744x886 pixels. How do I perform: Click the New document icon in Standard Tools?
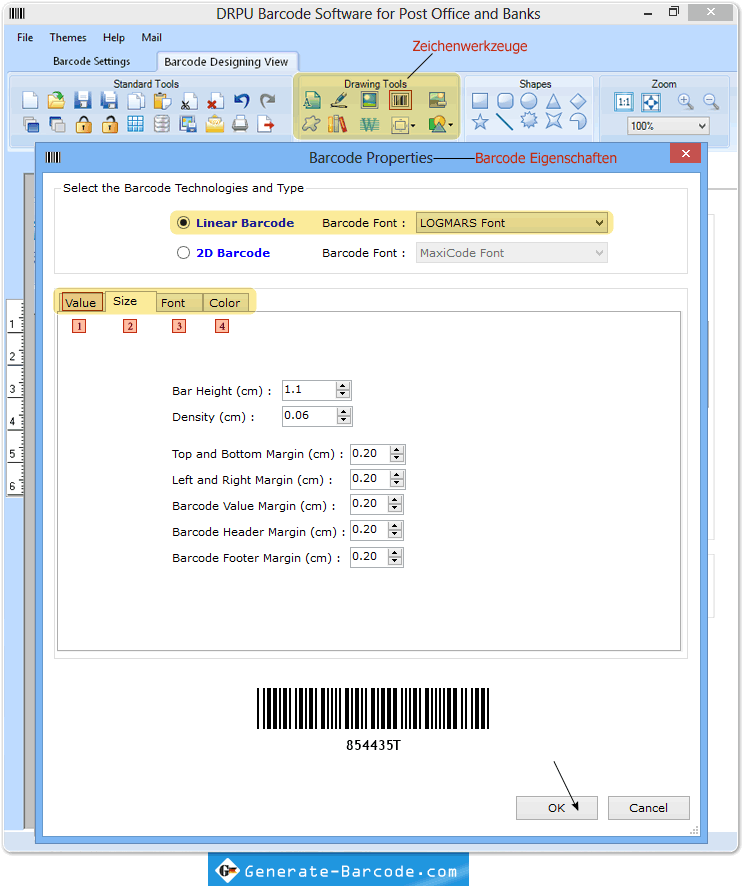click(30, 101)
